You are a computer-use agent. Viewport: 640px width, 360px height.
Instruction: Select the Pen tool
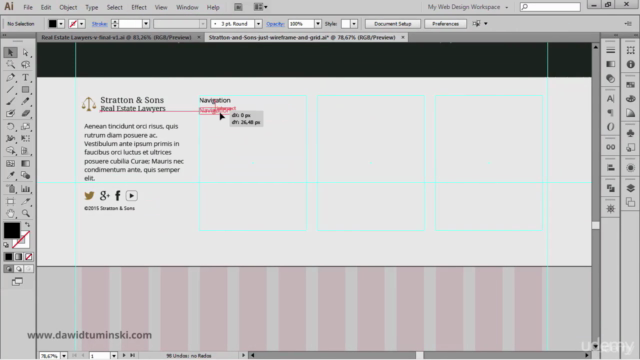click(11, 77)
